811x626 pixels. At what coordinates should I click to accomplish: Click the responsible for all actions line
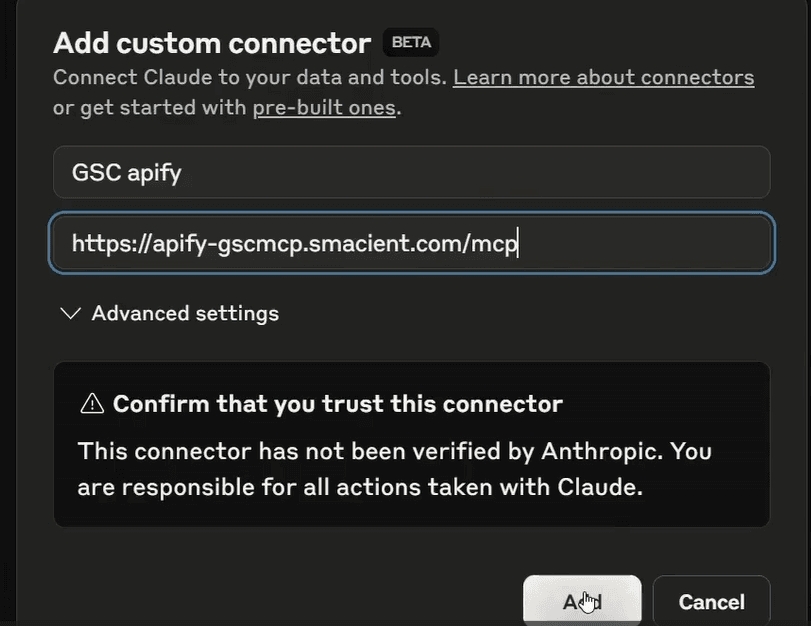point(360,487)
